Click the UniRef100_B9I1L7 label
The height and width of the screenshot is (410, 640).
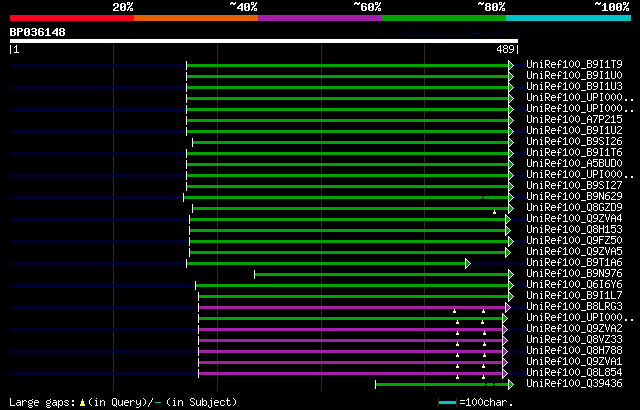(574, 296)
